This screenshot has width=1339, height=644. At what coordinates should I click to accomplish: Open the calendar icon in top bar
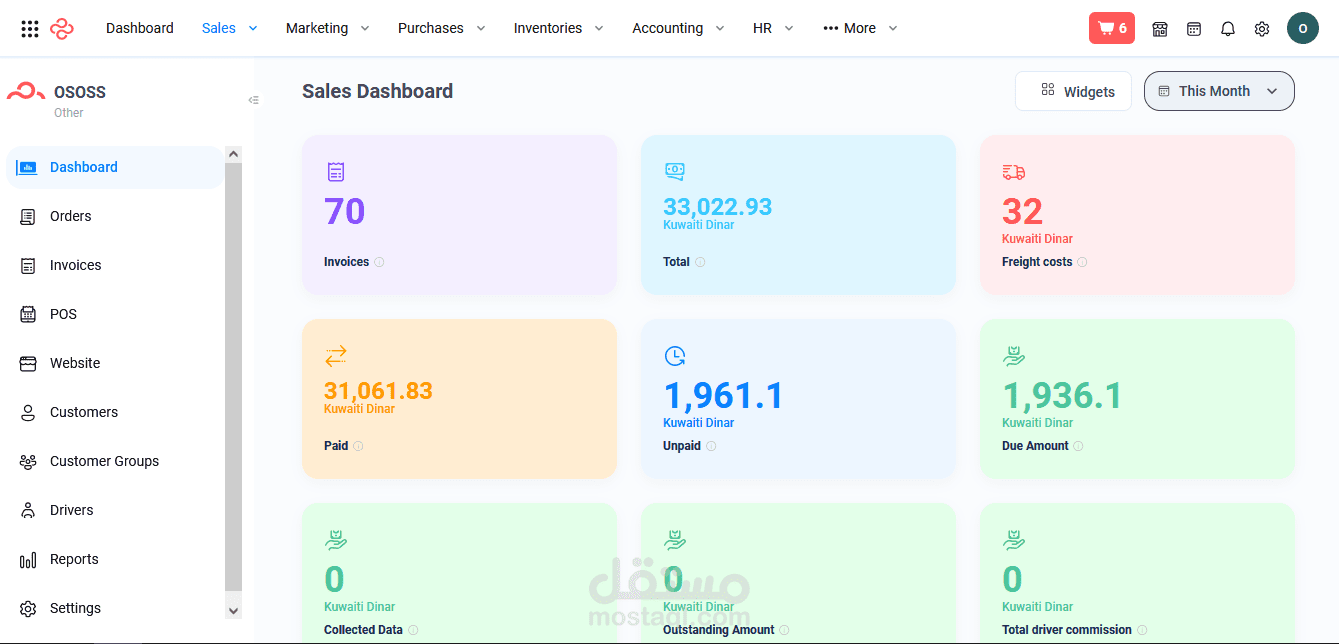[1194, 29]
